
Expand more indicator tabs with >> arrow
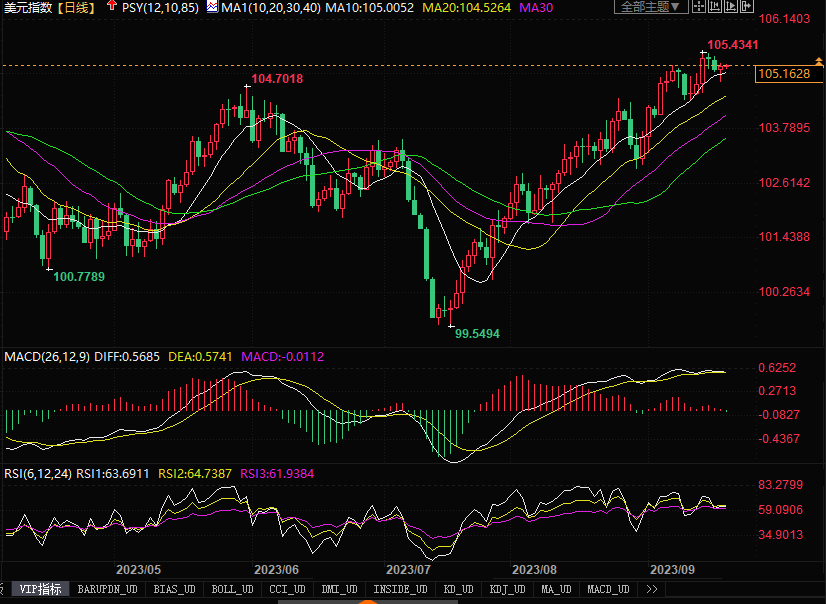pyautogui.click(x=652, y=589)
